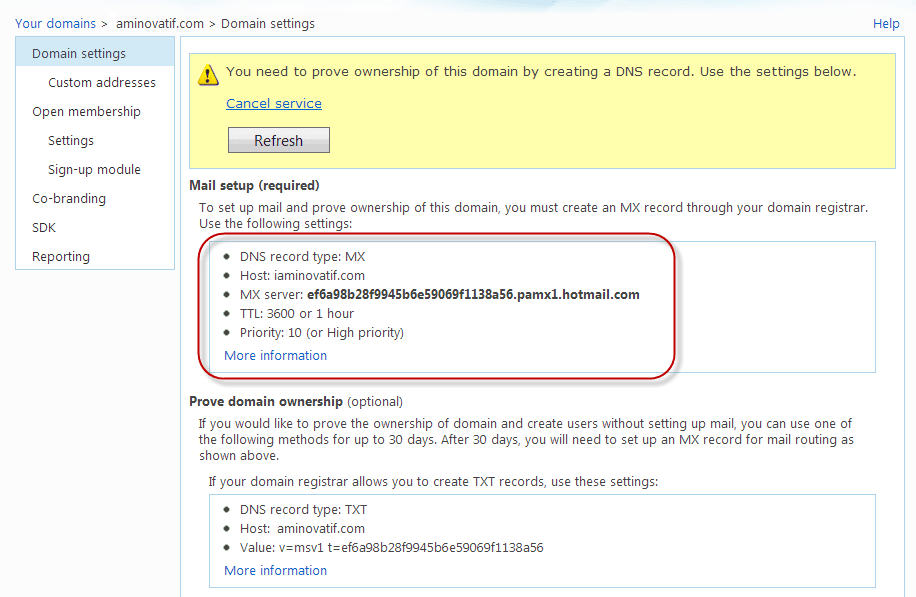Open the Sign-up module page
916x597 pixels.
pyautogui.click(x=94, y=169)
